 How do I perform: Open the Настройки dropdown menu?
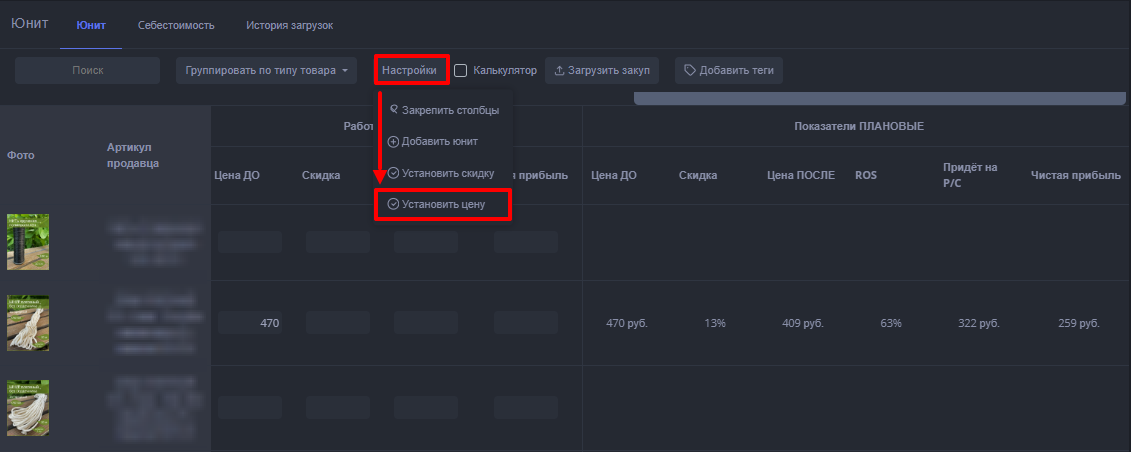coord(411,71)
